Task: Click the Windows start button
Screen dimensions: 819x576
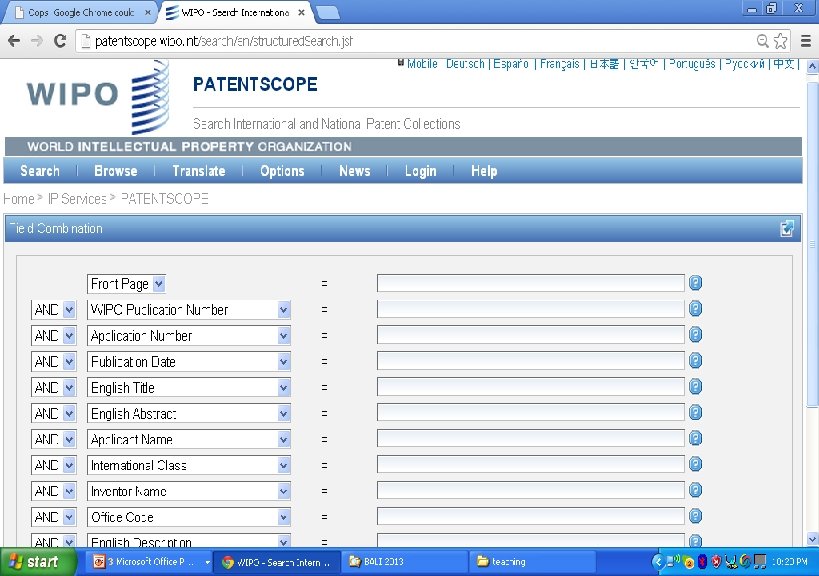Action: click(x=38, y=562)
